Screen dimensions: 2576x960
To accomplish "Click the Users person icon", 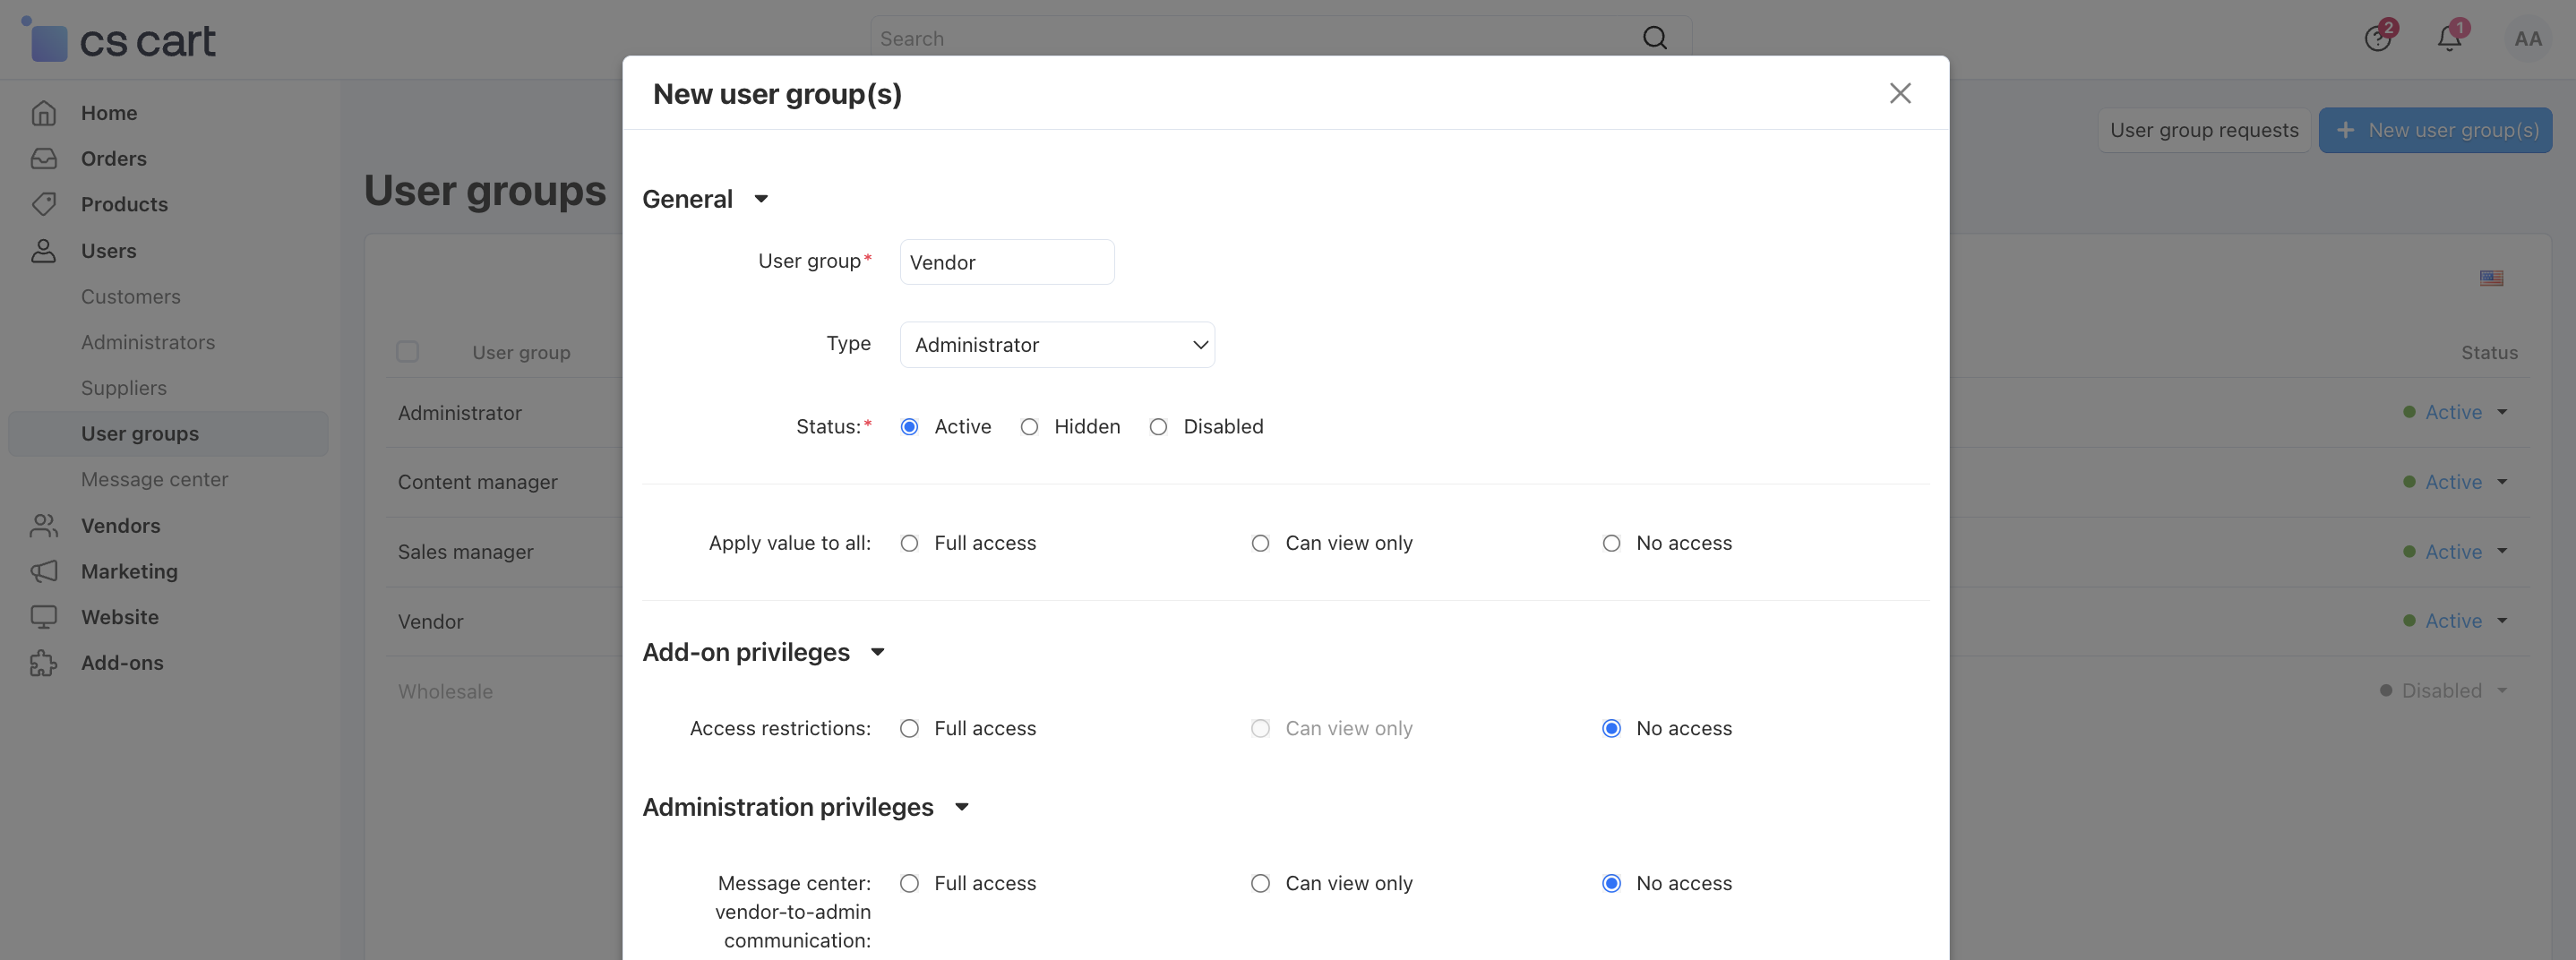I will [x=43, y=251].
